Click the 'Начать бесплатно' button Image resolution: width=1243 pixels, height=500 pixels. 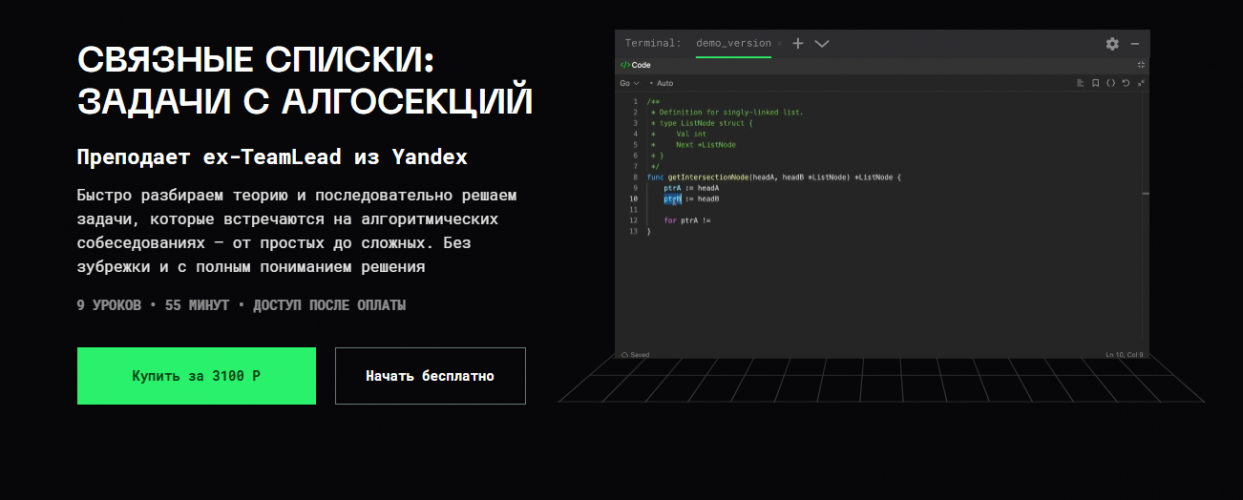430,376
